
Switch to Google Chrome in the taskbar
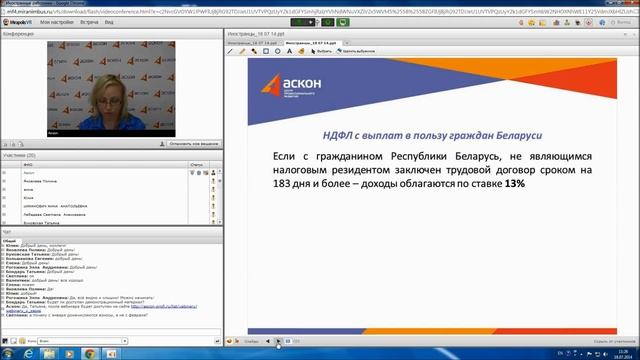[x=90, y=354]
